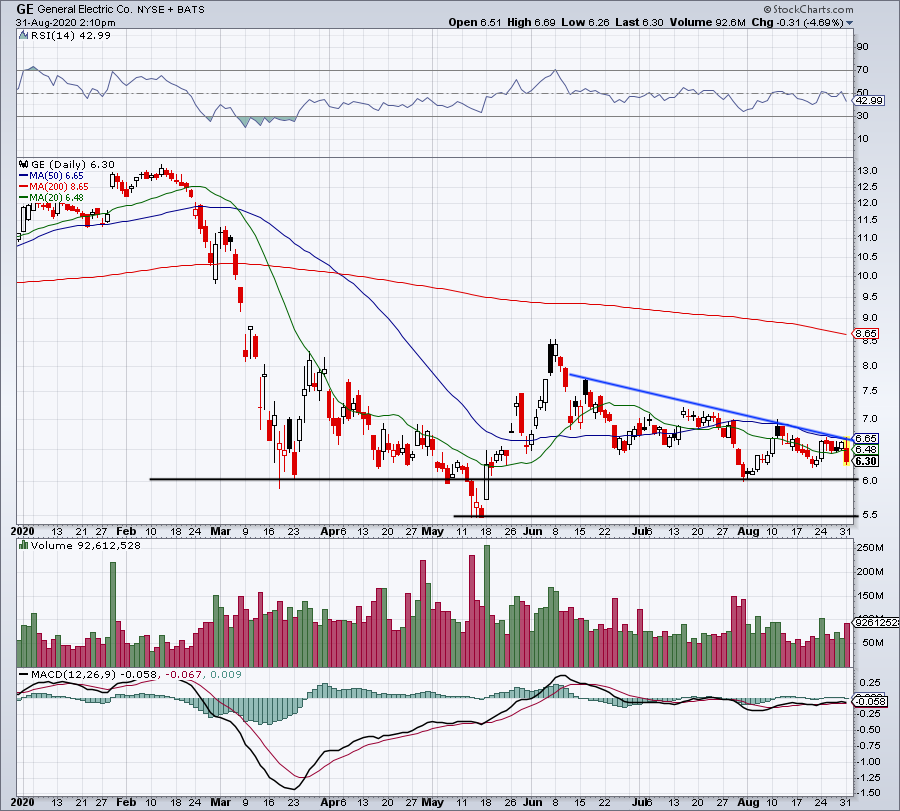Image resolution: width=900 pixels, height=811 pixels.
Task: Click the red 8.65 MA(200) axis tag
Action: pos(866,333)
